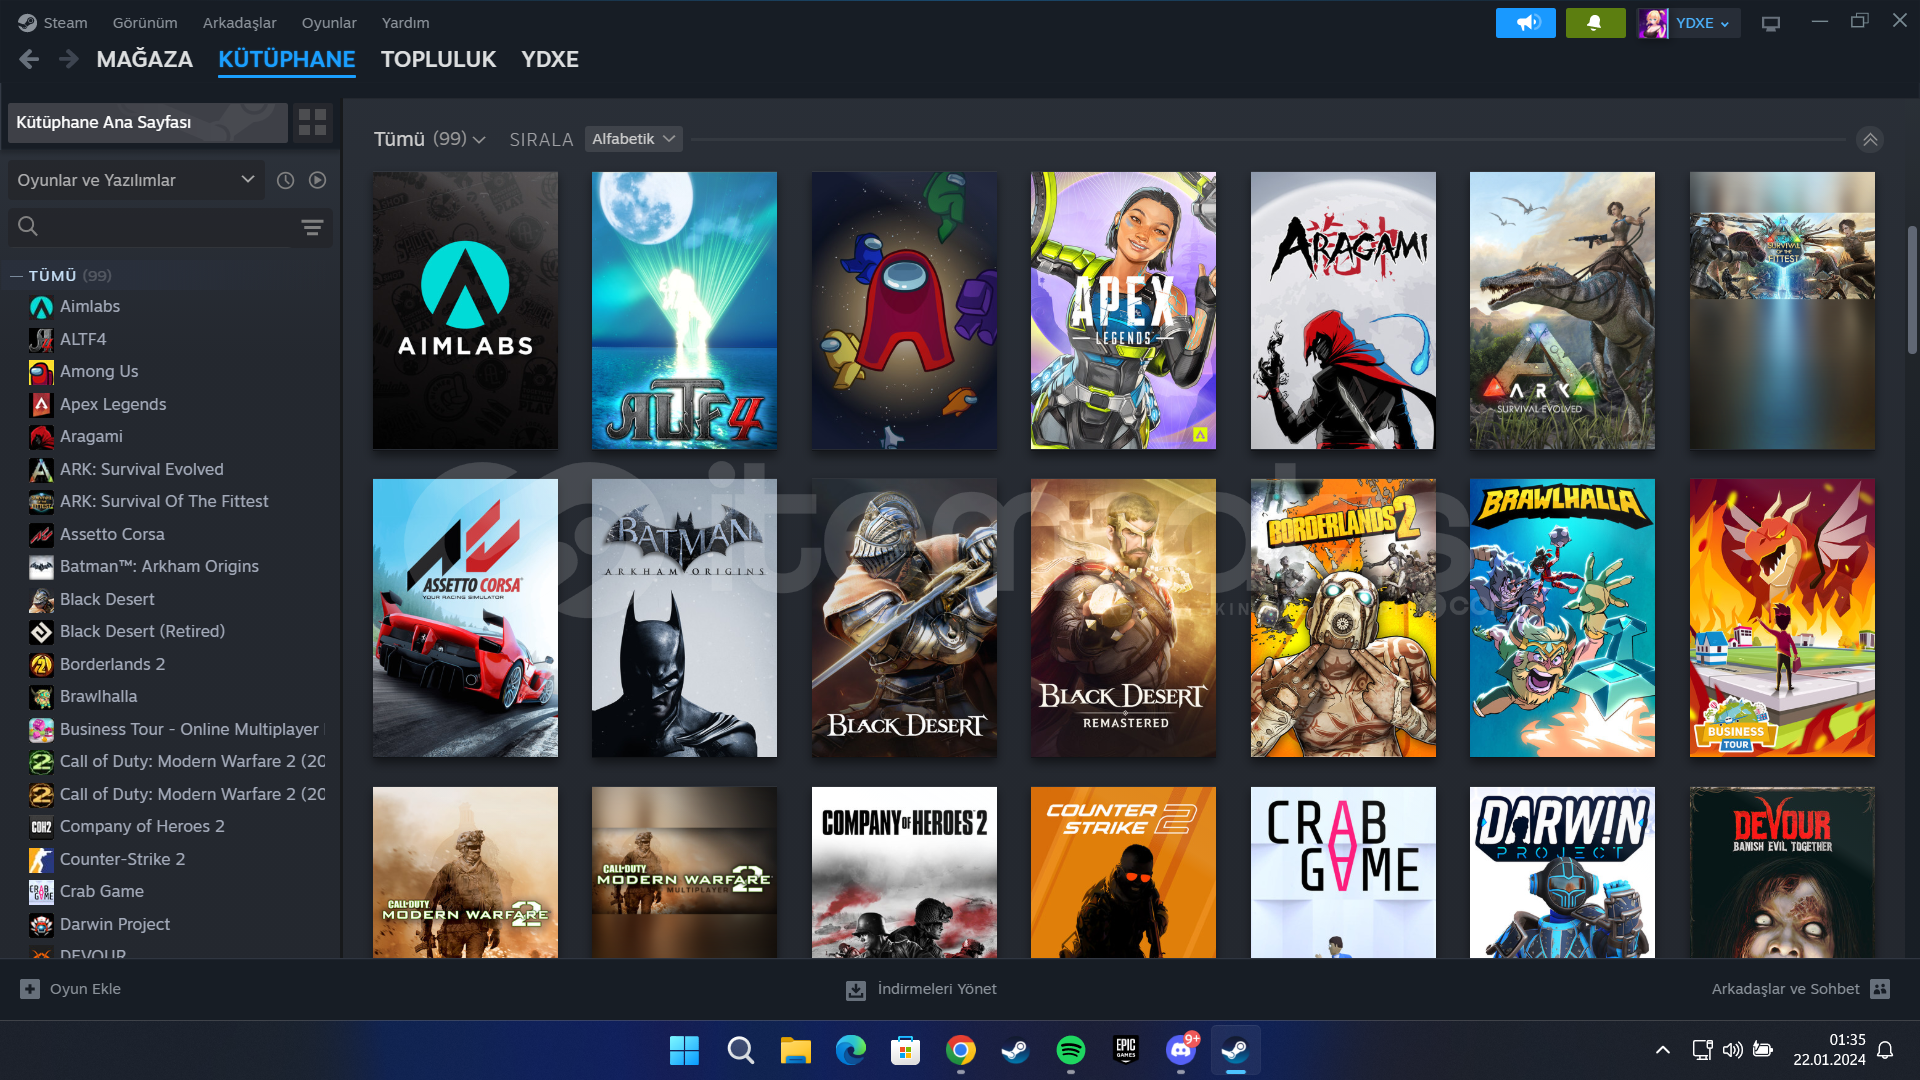Open Spotify from the taskbar
This screenshot has width=1920, height=1080.
pyautogui.click(x=1071, y=1050)
